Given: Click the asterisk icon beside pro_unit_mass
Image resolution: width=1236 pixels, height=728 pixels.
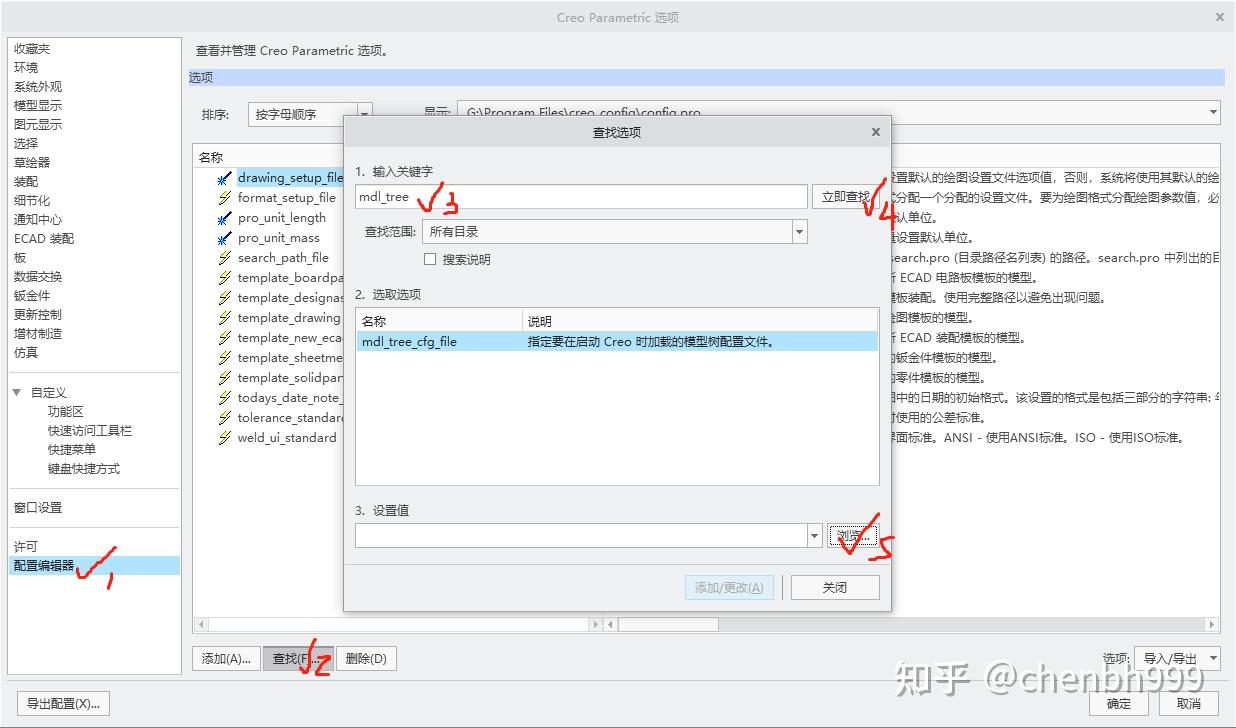Looking at the screenshot, I should click(x=225, y=238).
